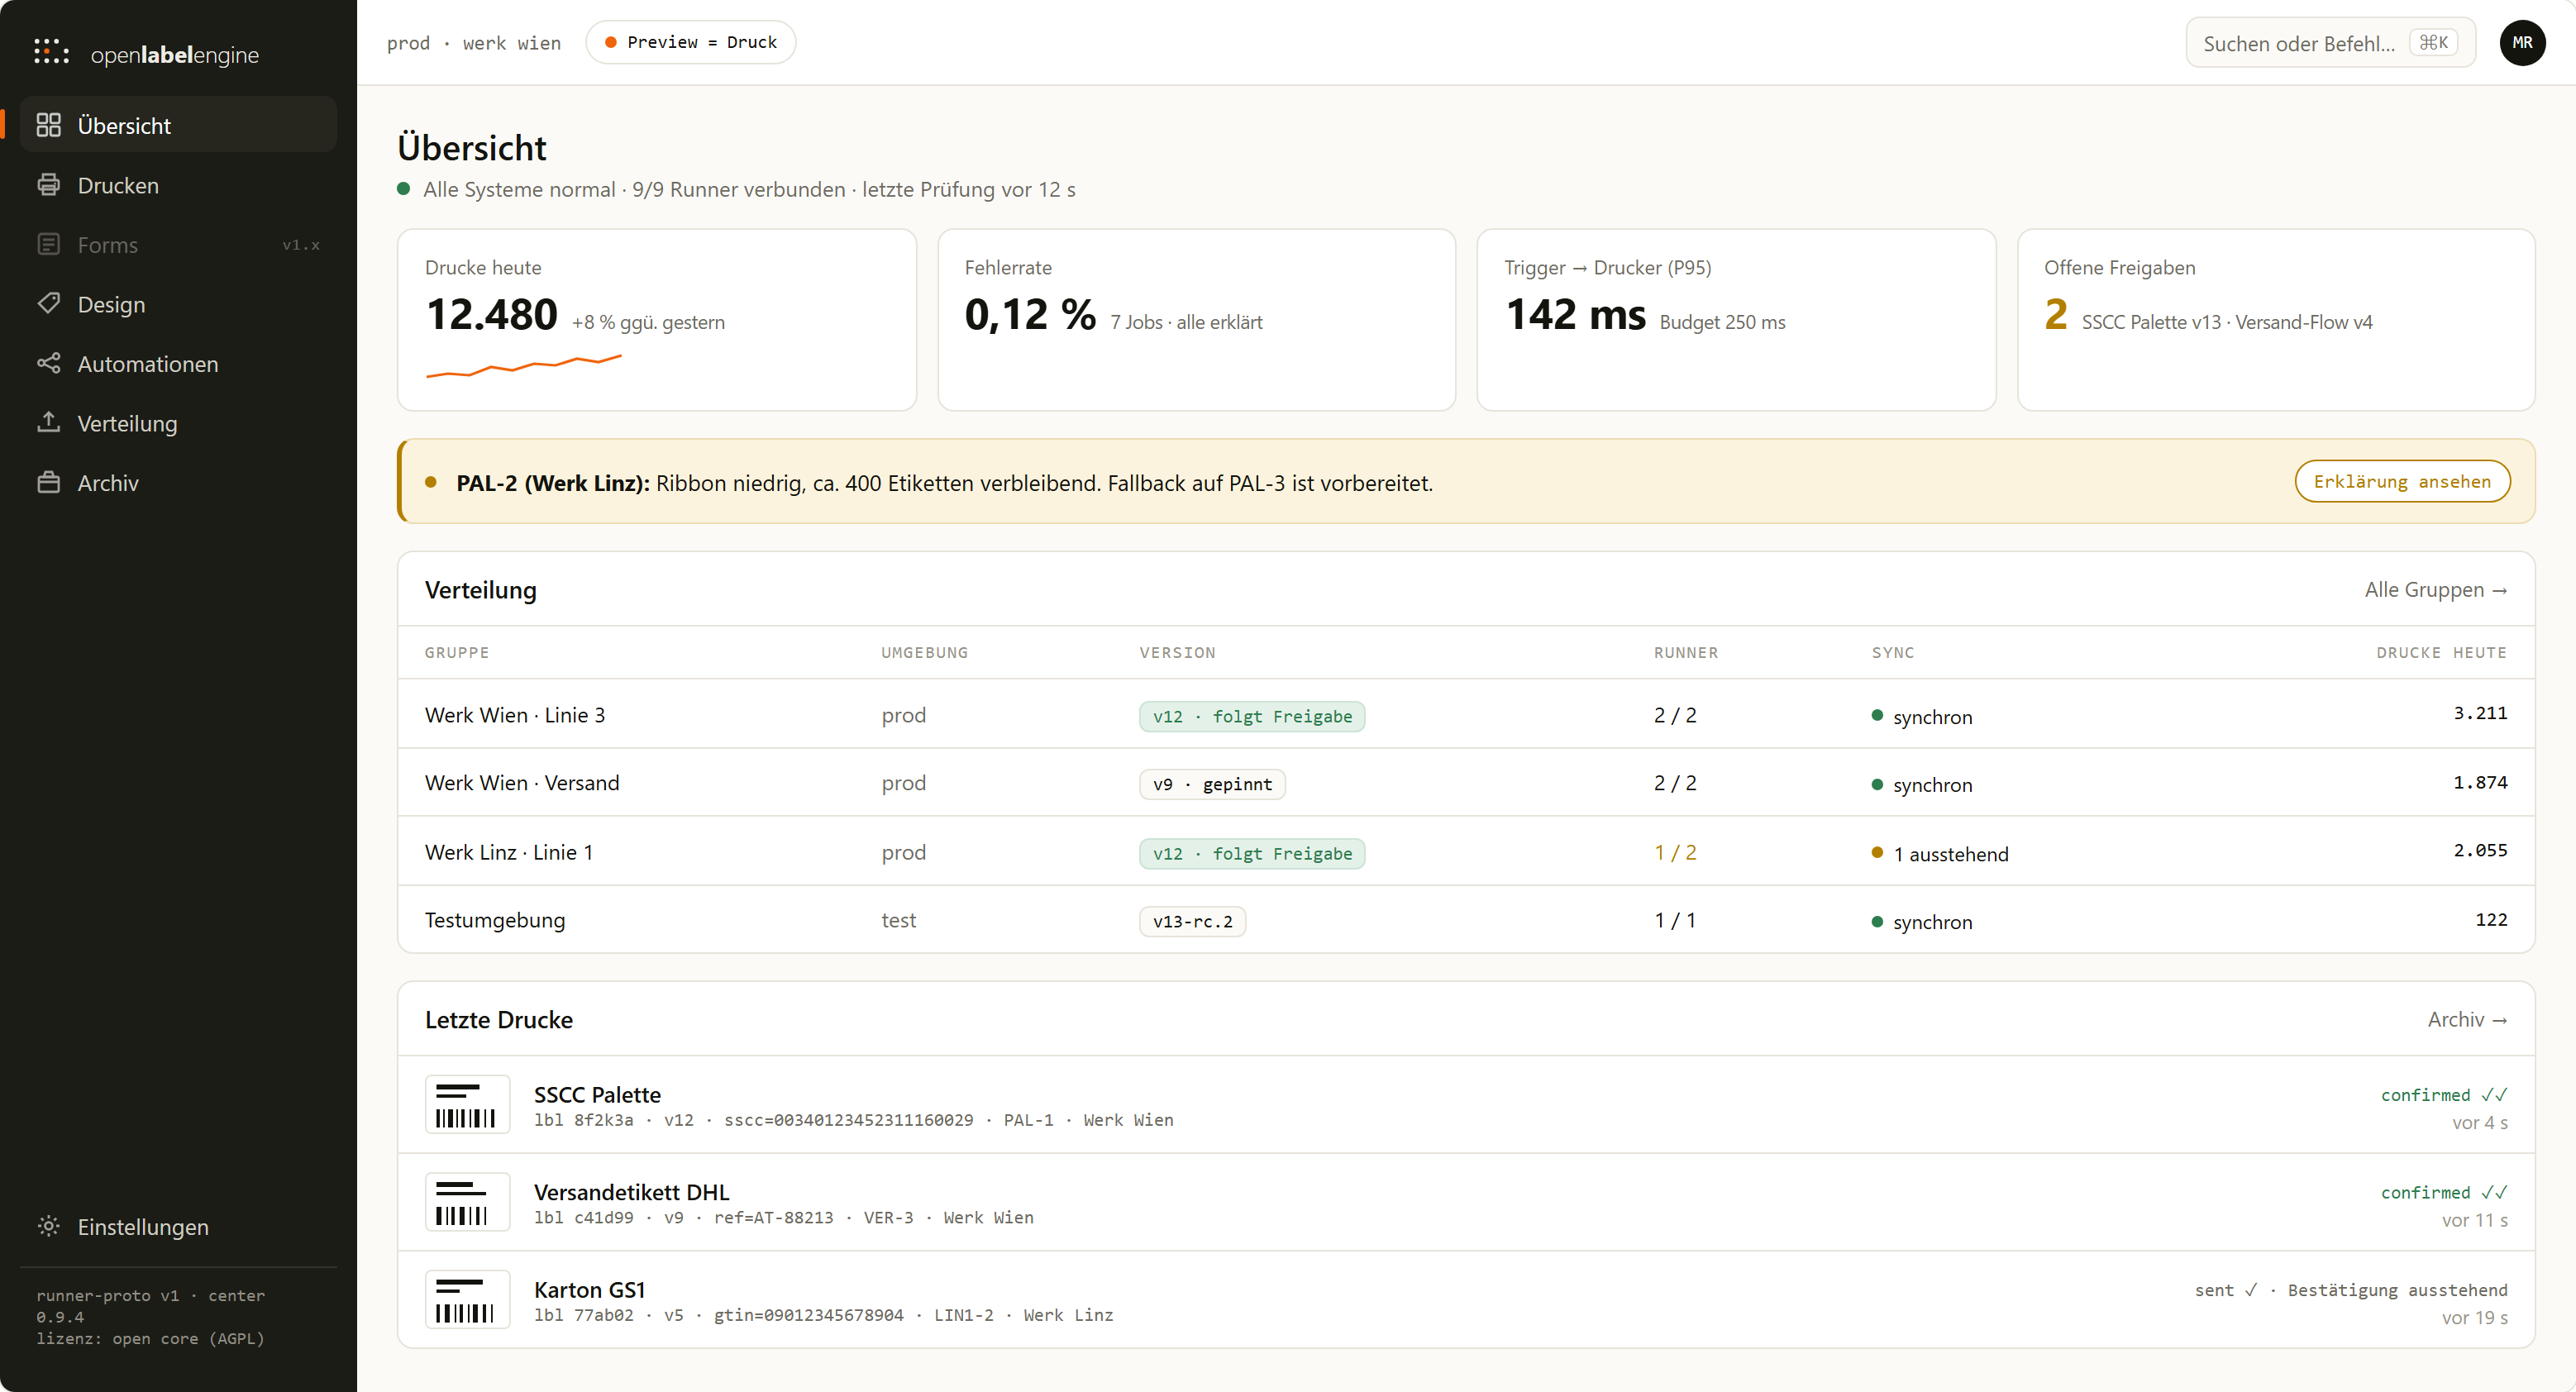Image resolution: width=2576 pixels, height=1392 pixels.
Task: Open the Karton GS1 print entry
Action: (x=1466, y=1299)
